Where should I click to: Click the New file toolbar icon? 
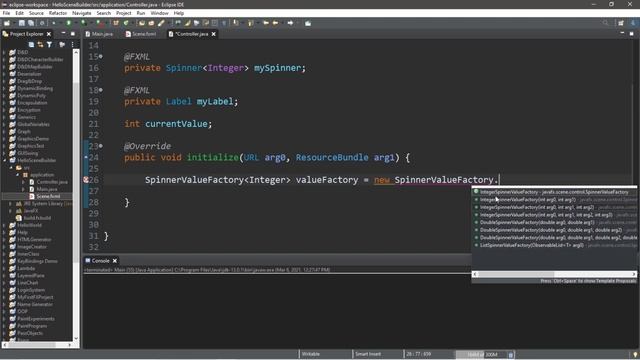(x=7, y=23)
